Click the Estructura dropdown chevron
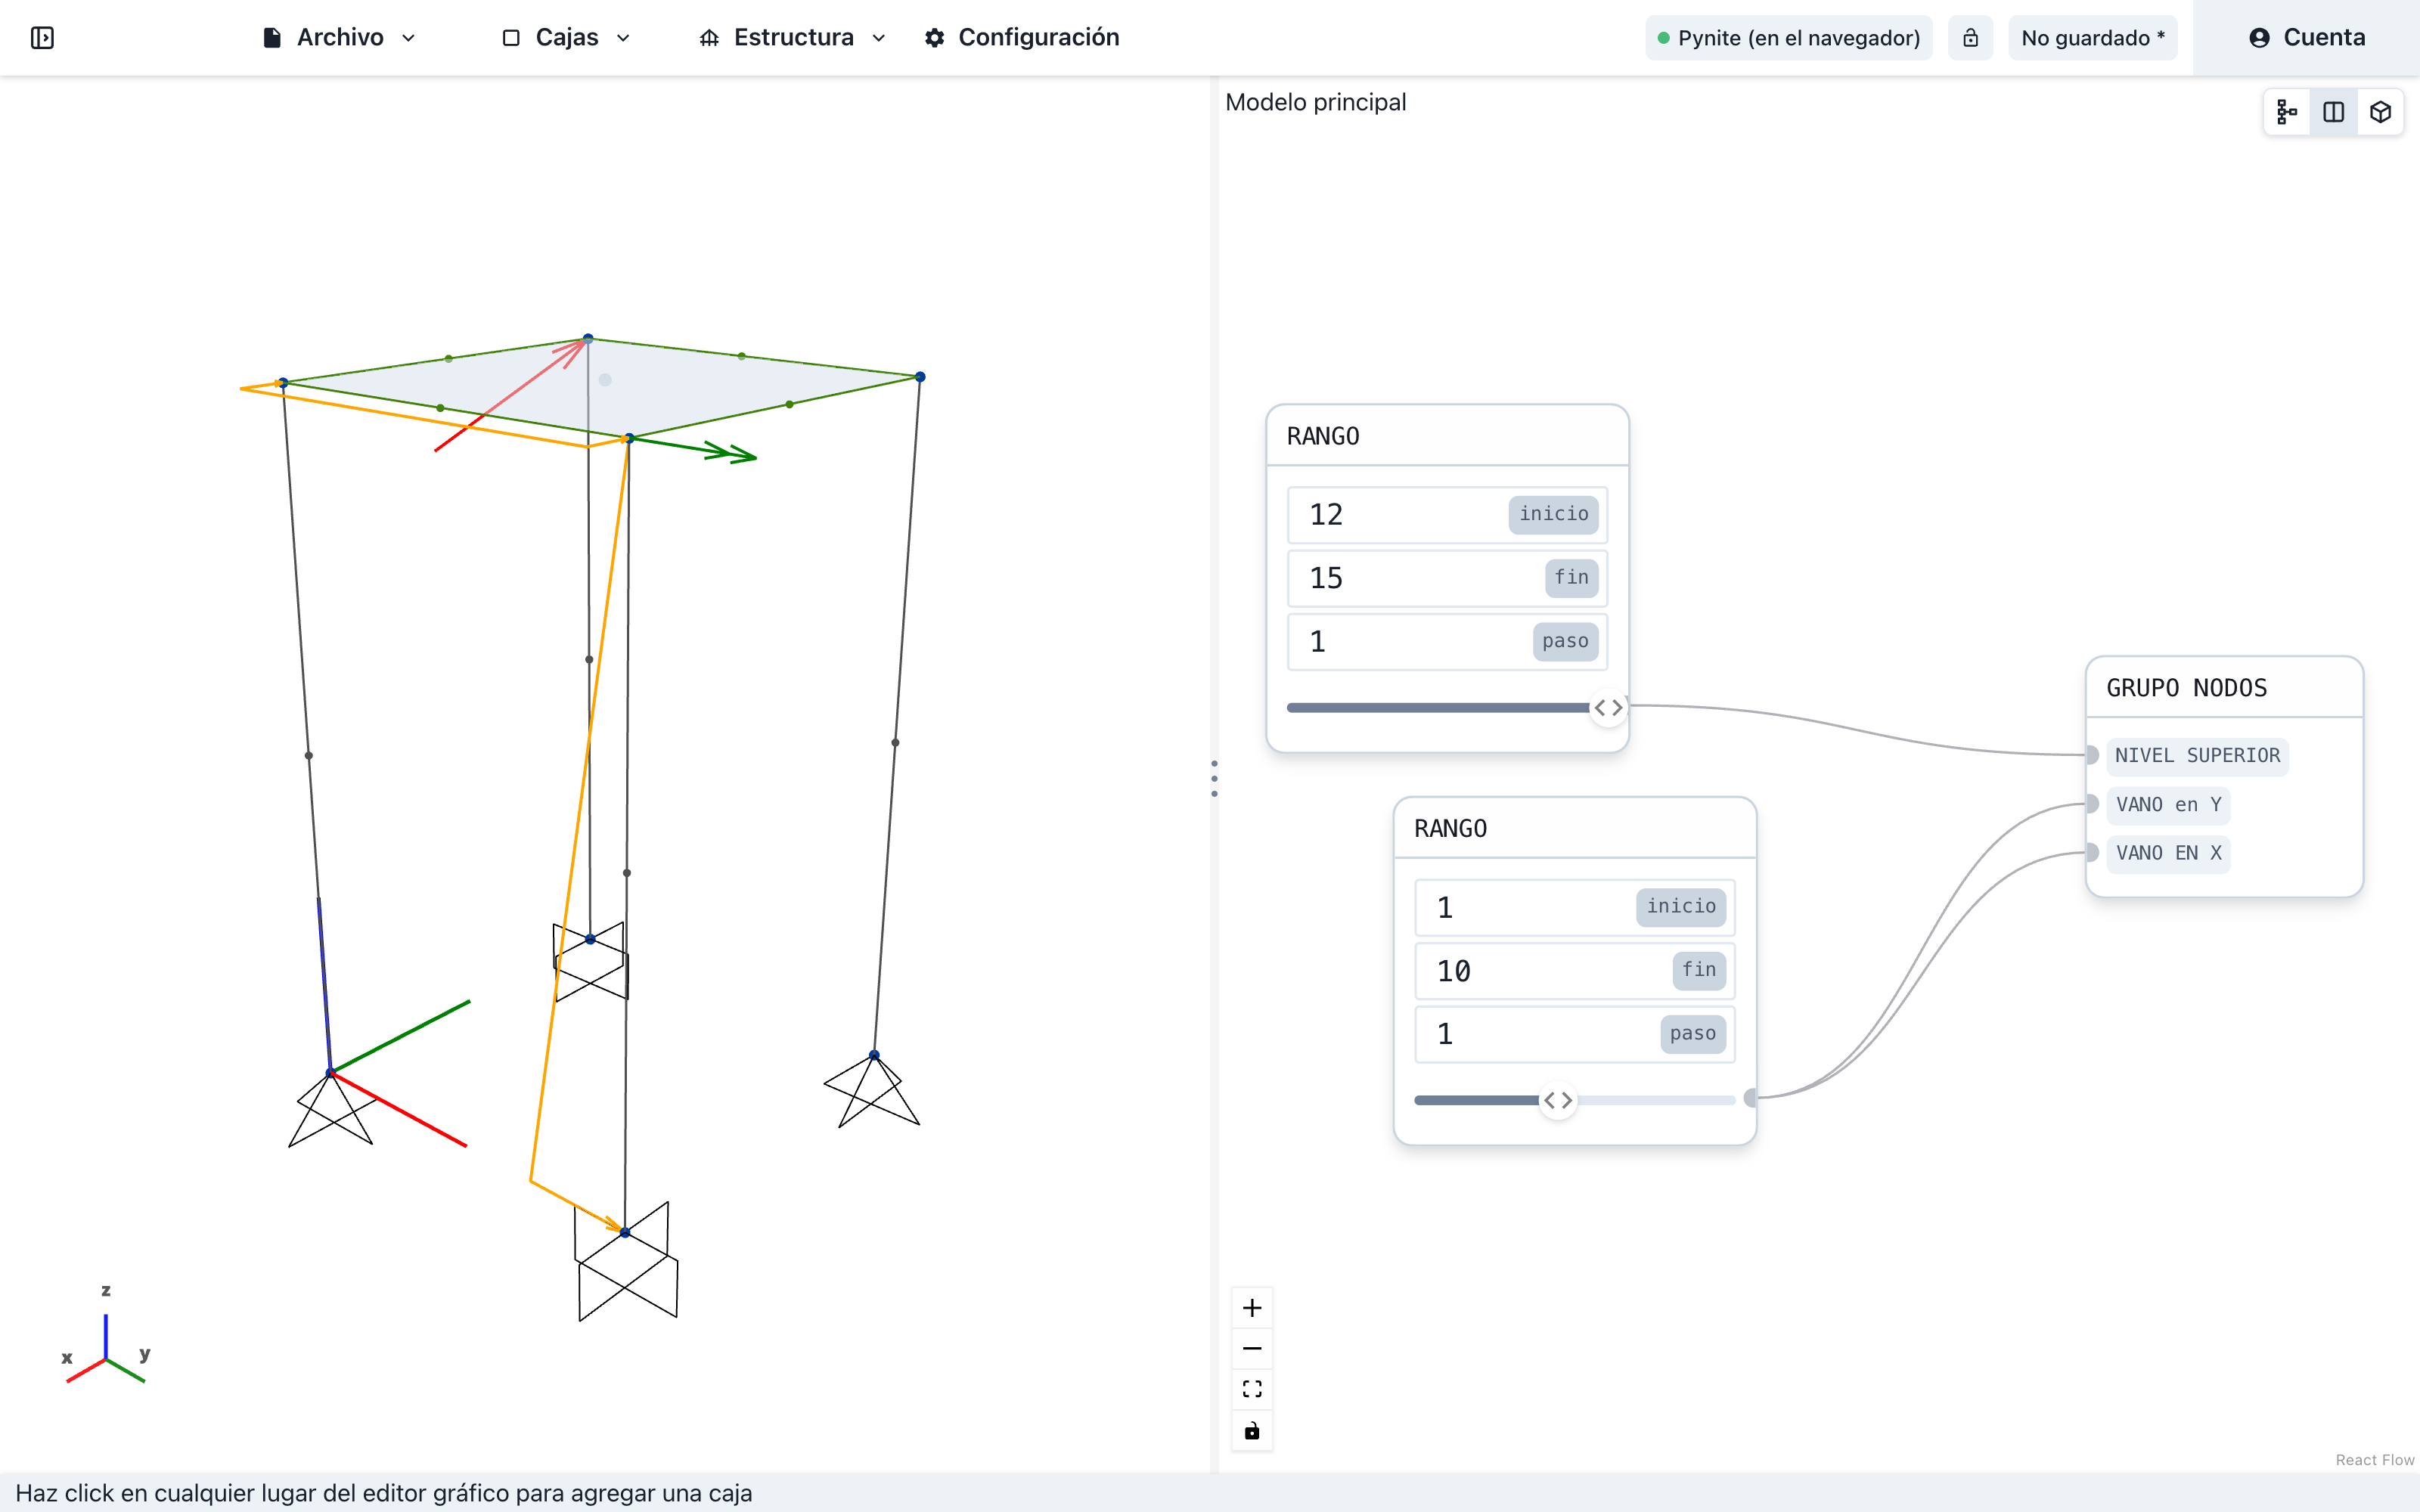Screen dimensions: 2420x1512 879,38
